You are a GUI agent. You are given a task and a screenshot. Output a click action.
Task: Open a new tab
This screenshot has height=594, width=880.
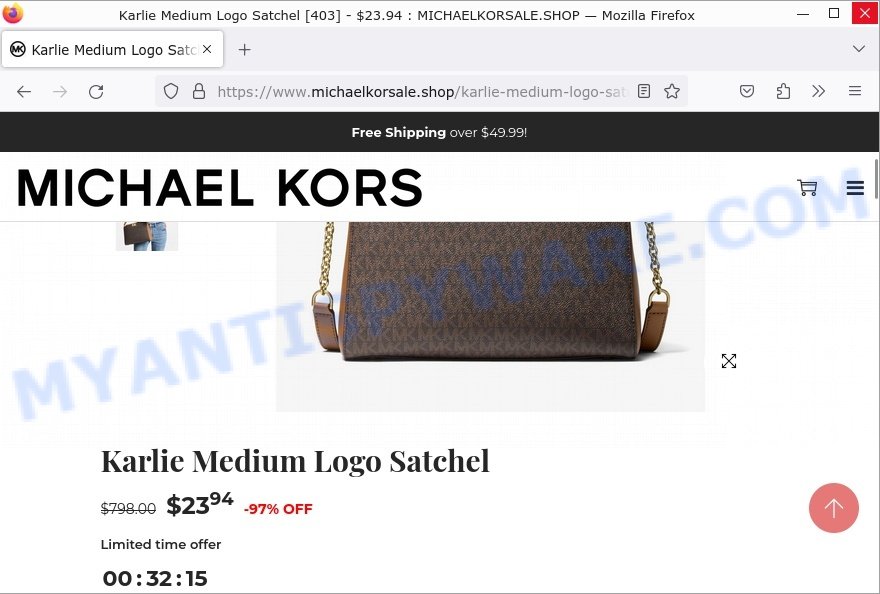(x=244, y=49)
